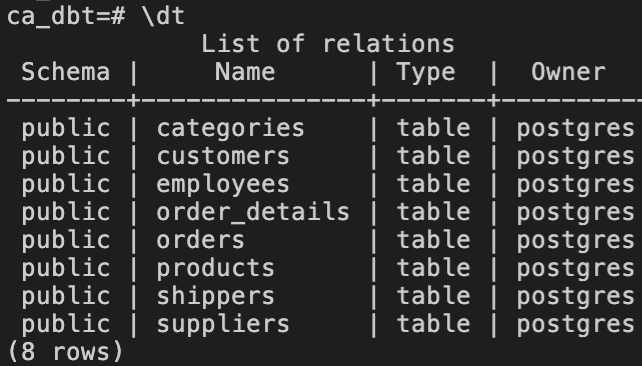Click 'postgres' owner in customers row
The width and height of the screenshot is (642, 366).
tap(576, 157)
